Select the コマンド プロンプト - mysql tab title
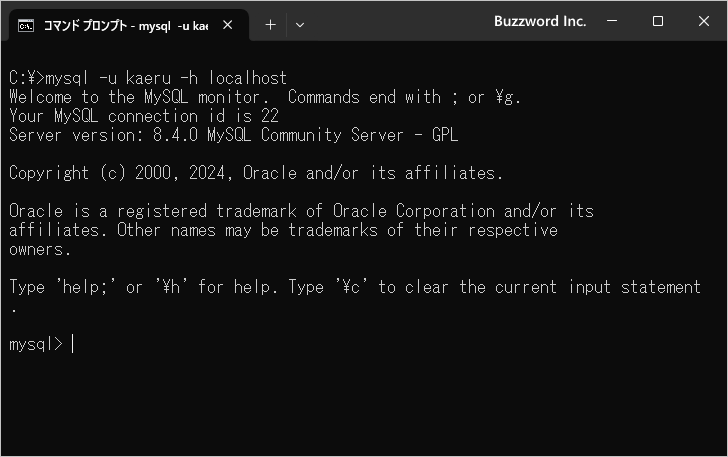This screenshot has height=457, width=728. pyautogui.click(x=126, y=26)
